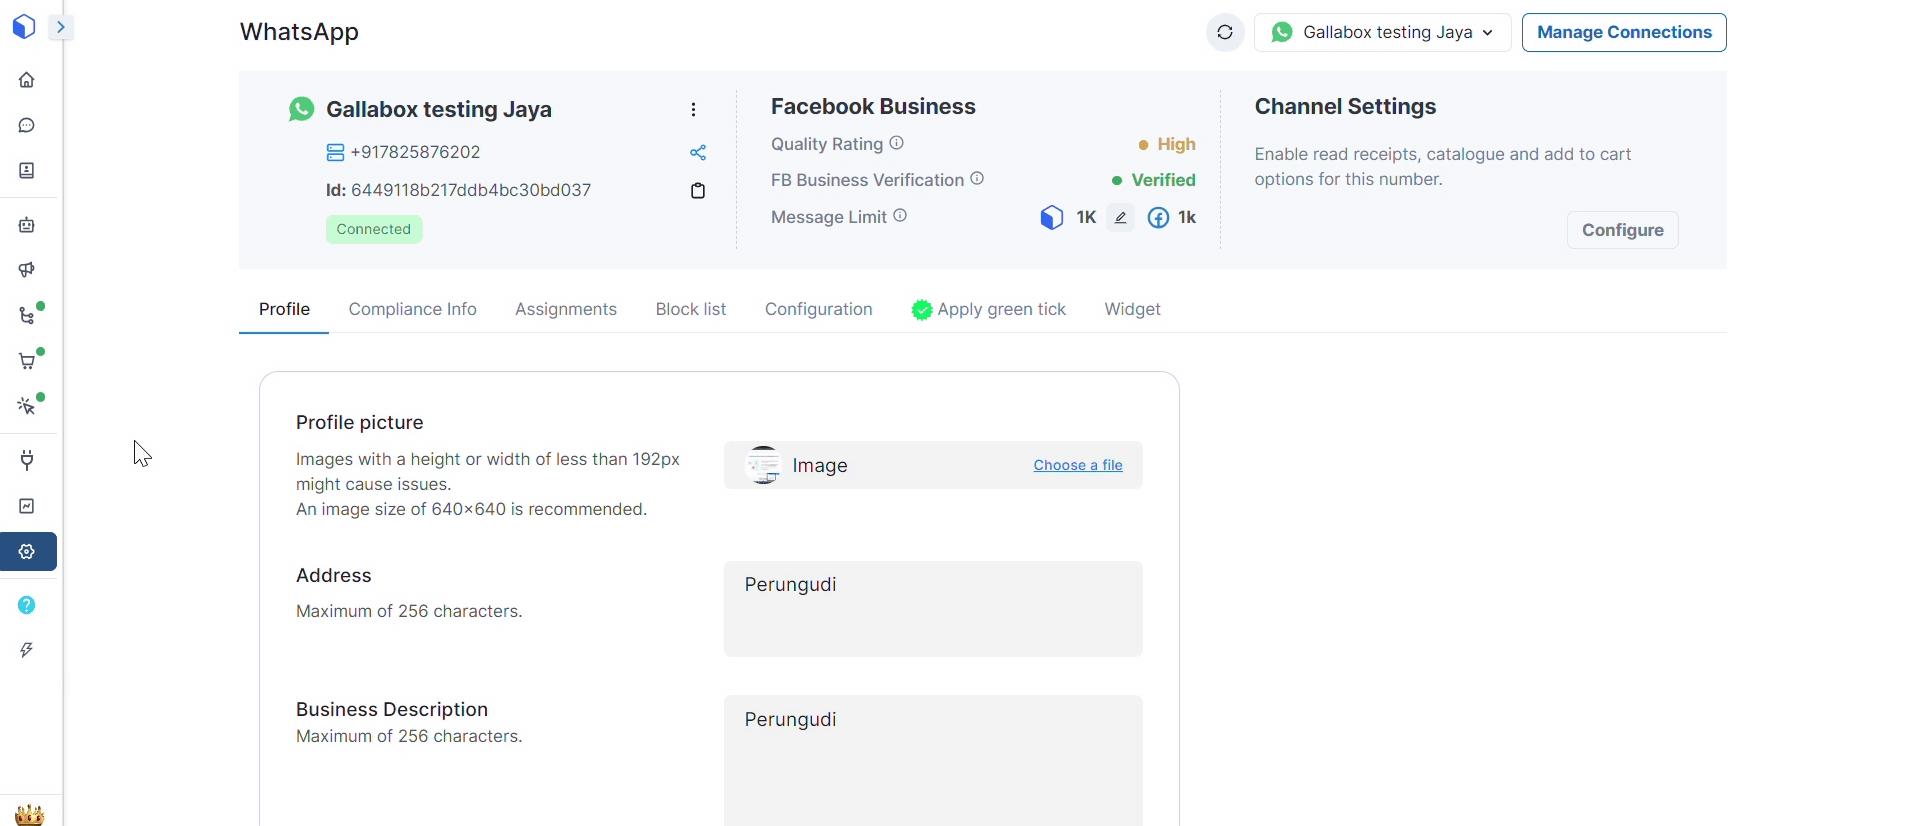The width and height of the screenshot is (1909, 826).
Task: Copy the channel Id with clipboard icon
Action: tap(698, 191)
